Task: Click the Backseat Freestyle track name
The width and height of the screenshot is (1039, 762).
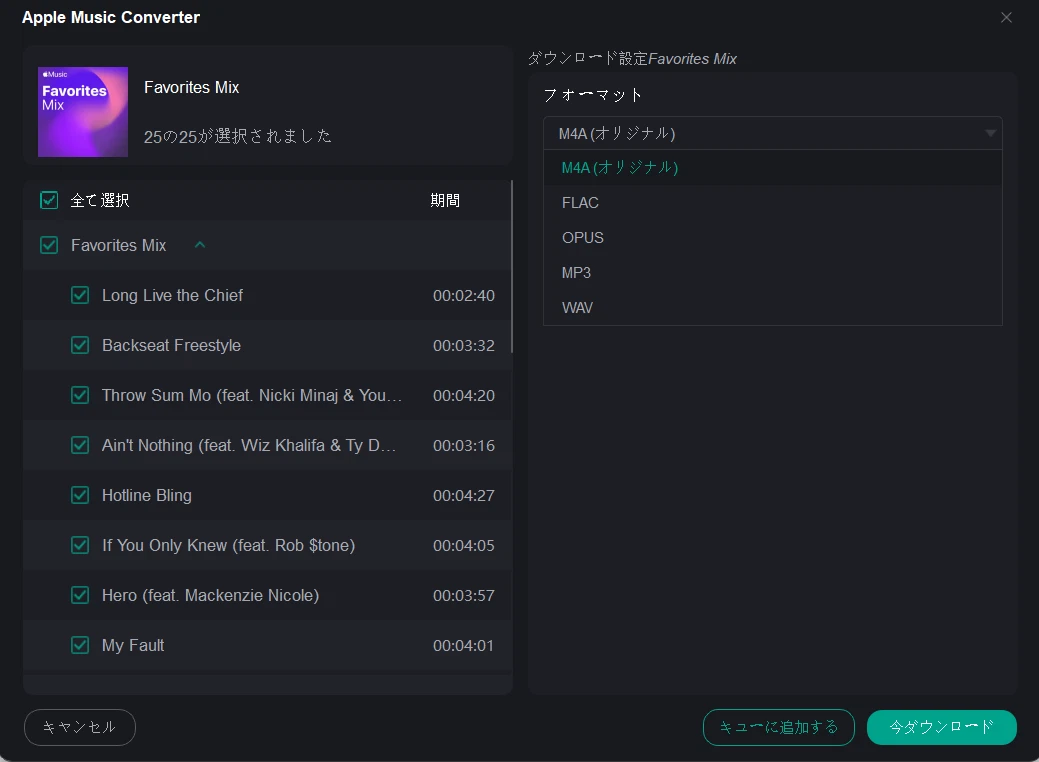Action: pyautogui.click(x=171, y=345)
